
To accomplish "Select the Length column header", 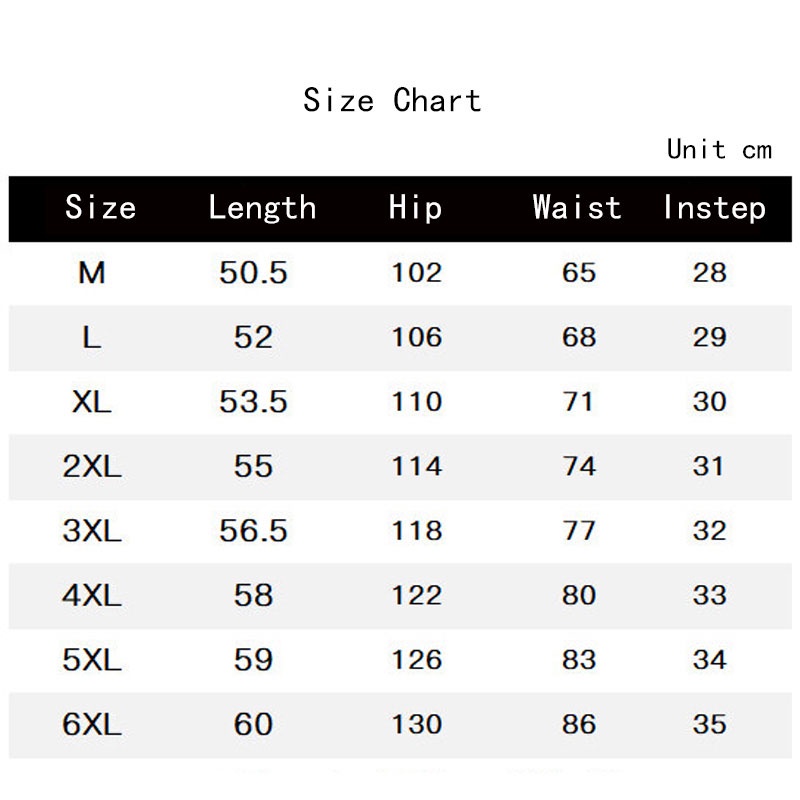I will tap(262, 208).
